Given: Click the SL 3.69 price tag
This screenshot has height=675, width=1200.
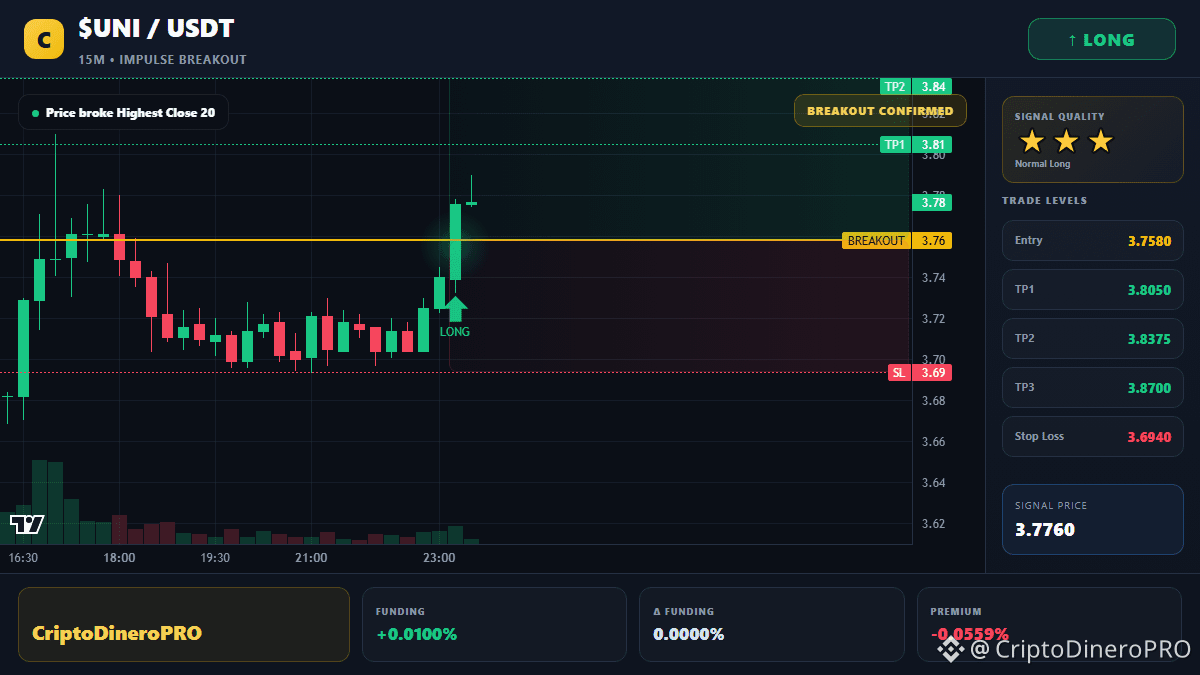Looking at the screenshot, I should pos(920,372).
